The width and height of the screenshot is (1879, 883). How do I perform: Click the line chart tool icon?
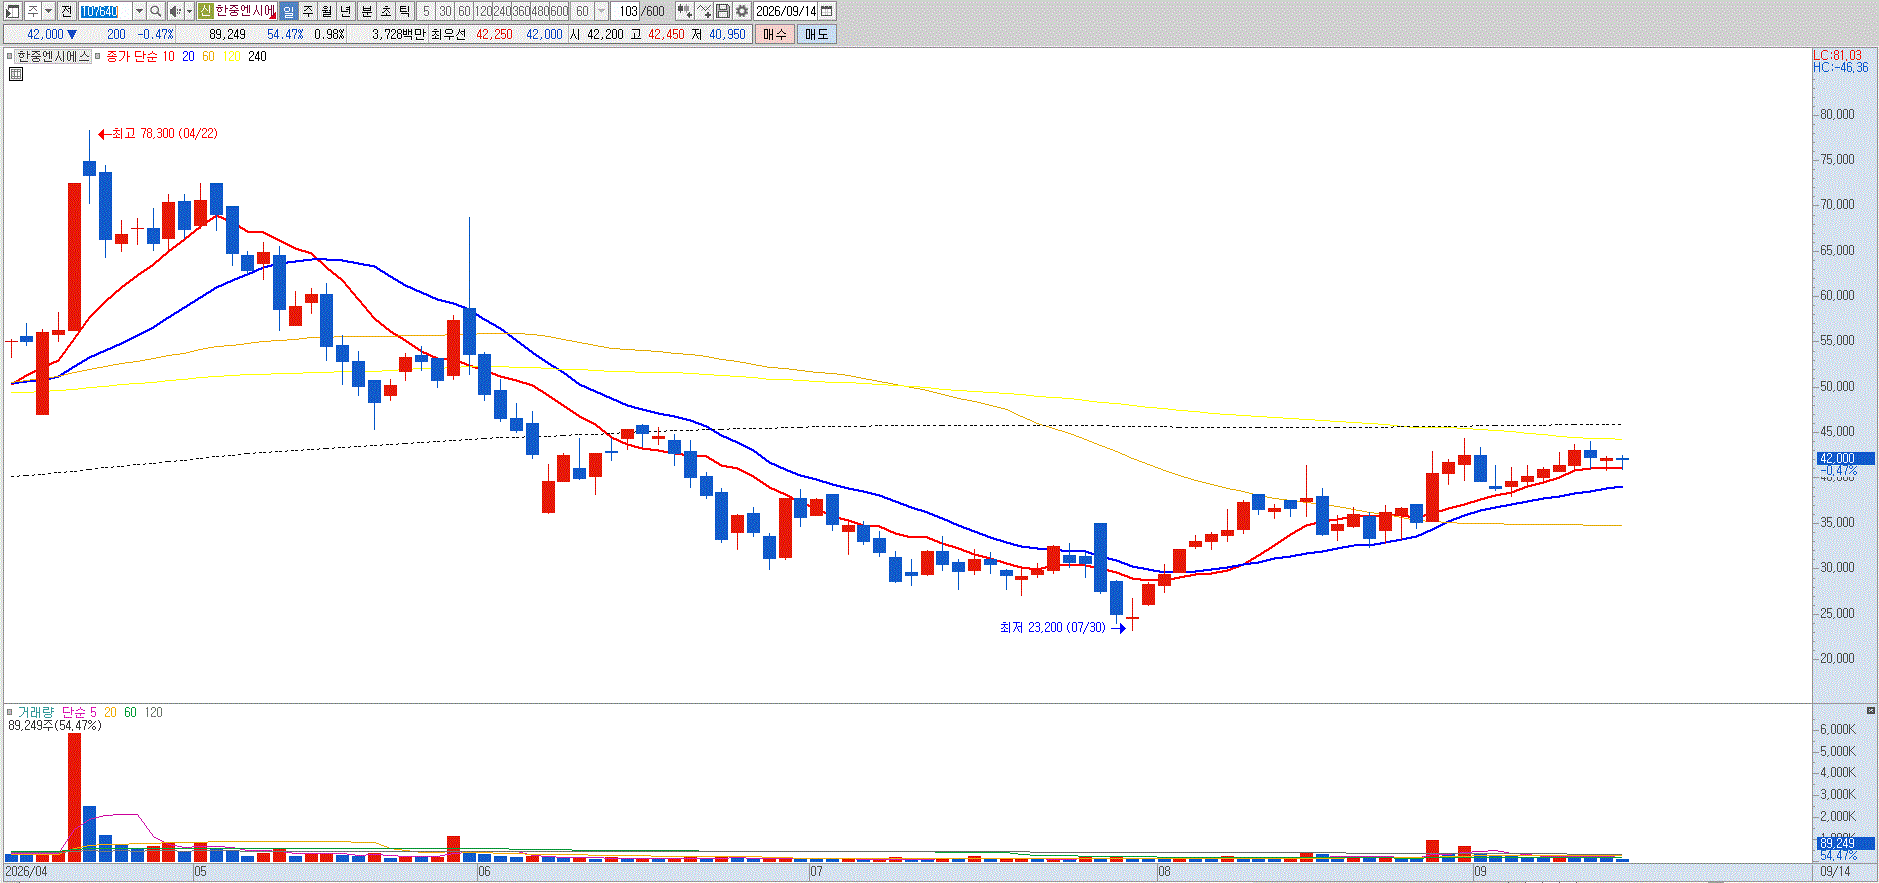pyautogui.click(x=704, y=11)
